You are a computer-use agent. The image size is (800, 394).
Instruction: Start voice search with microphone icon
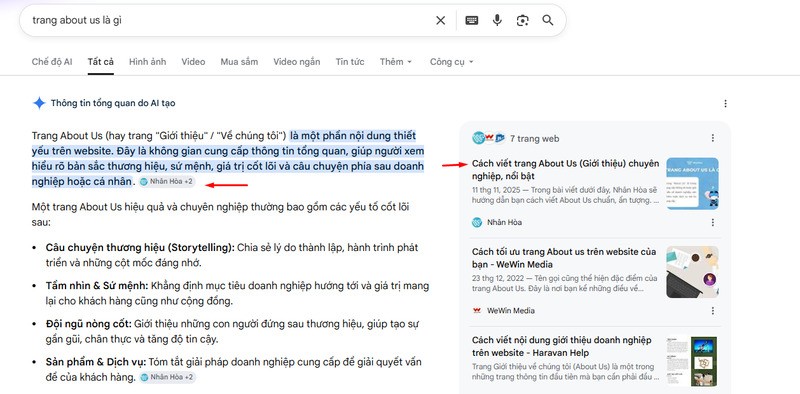[497, 20]
